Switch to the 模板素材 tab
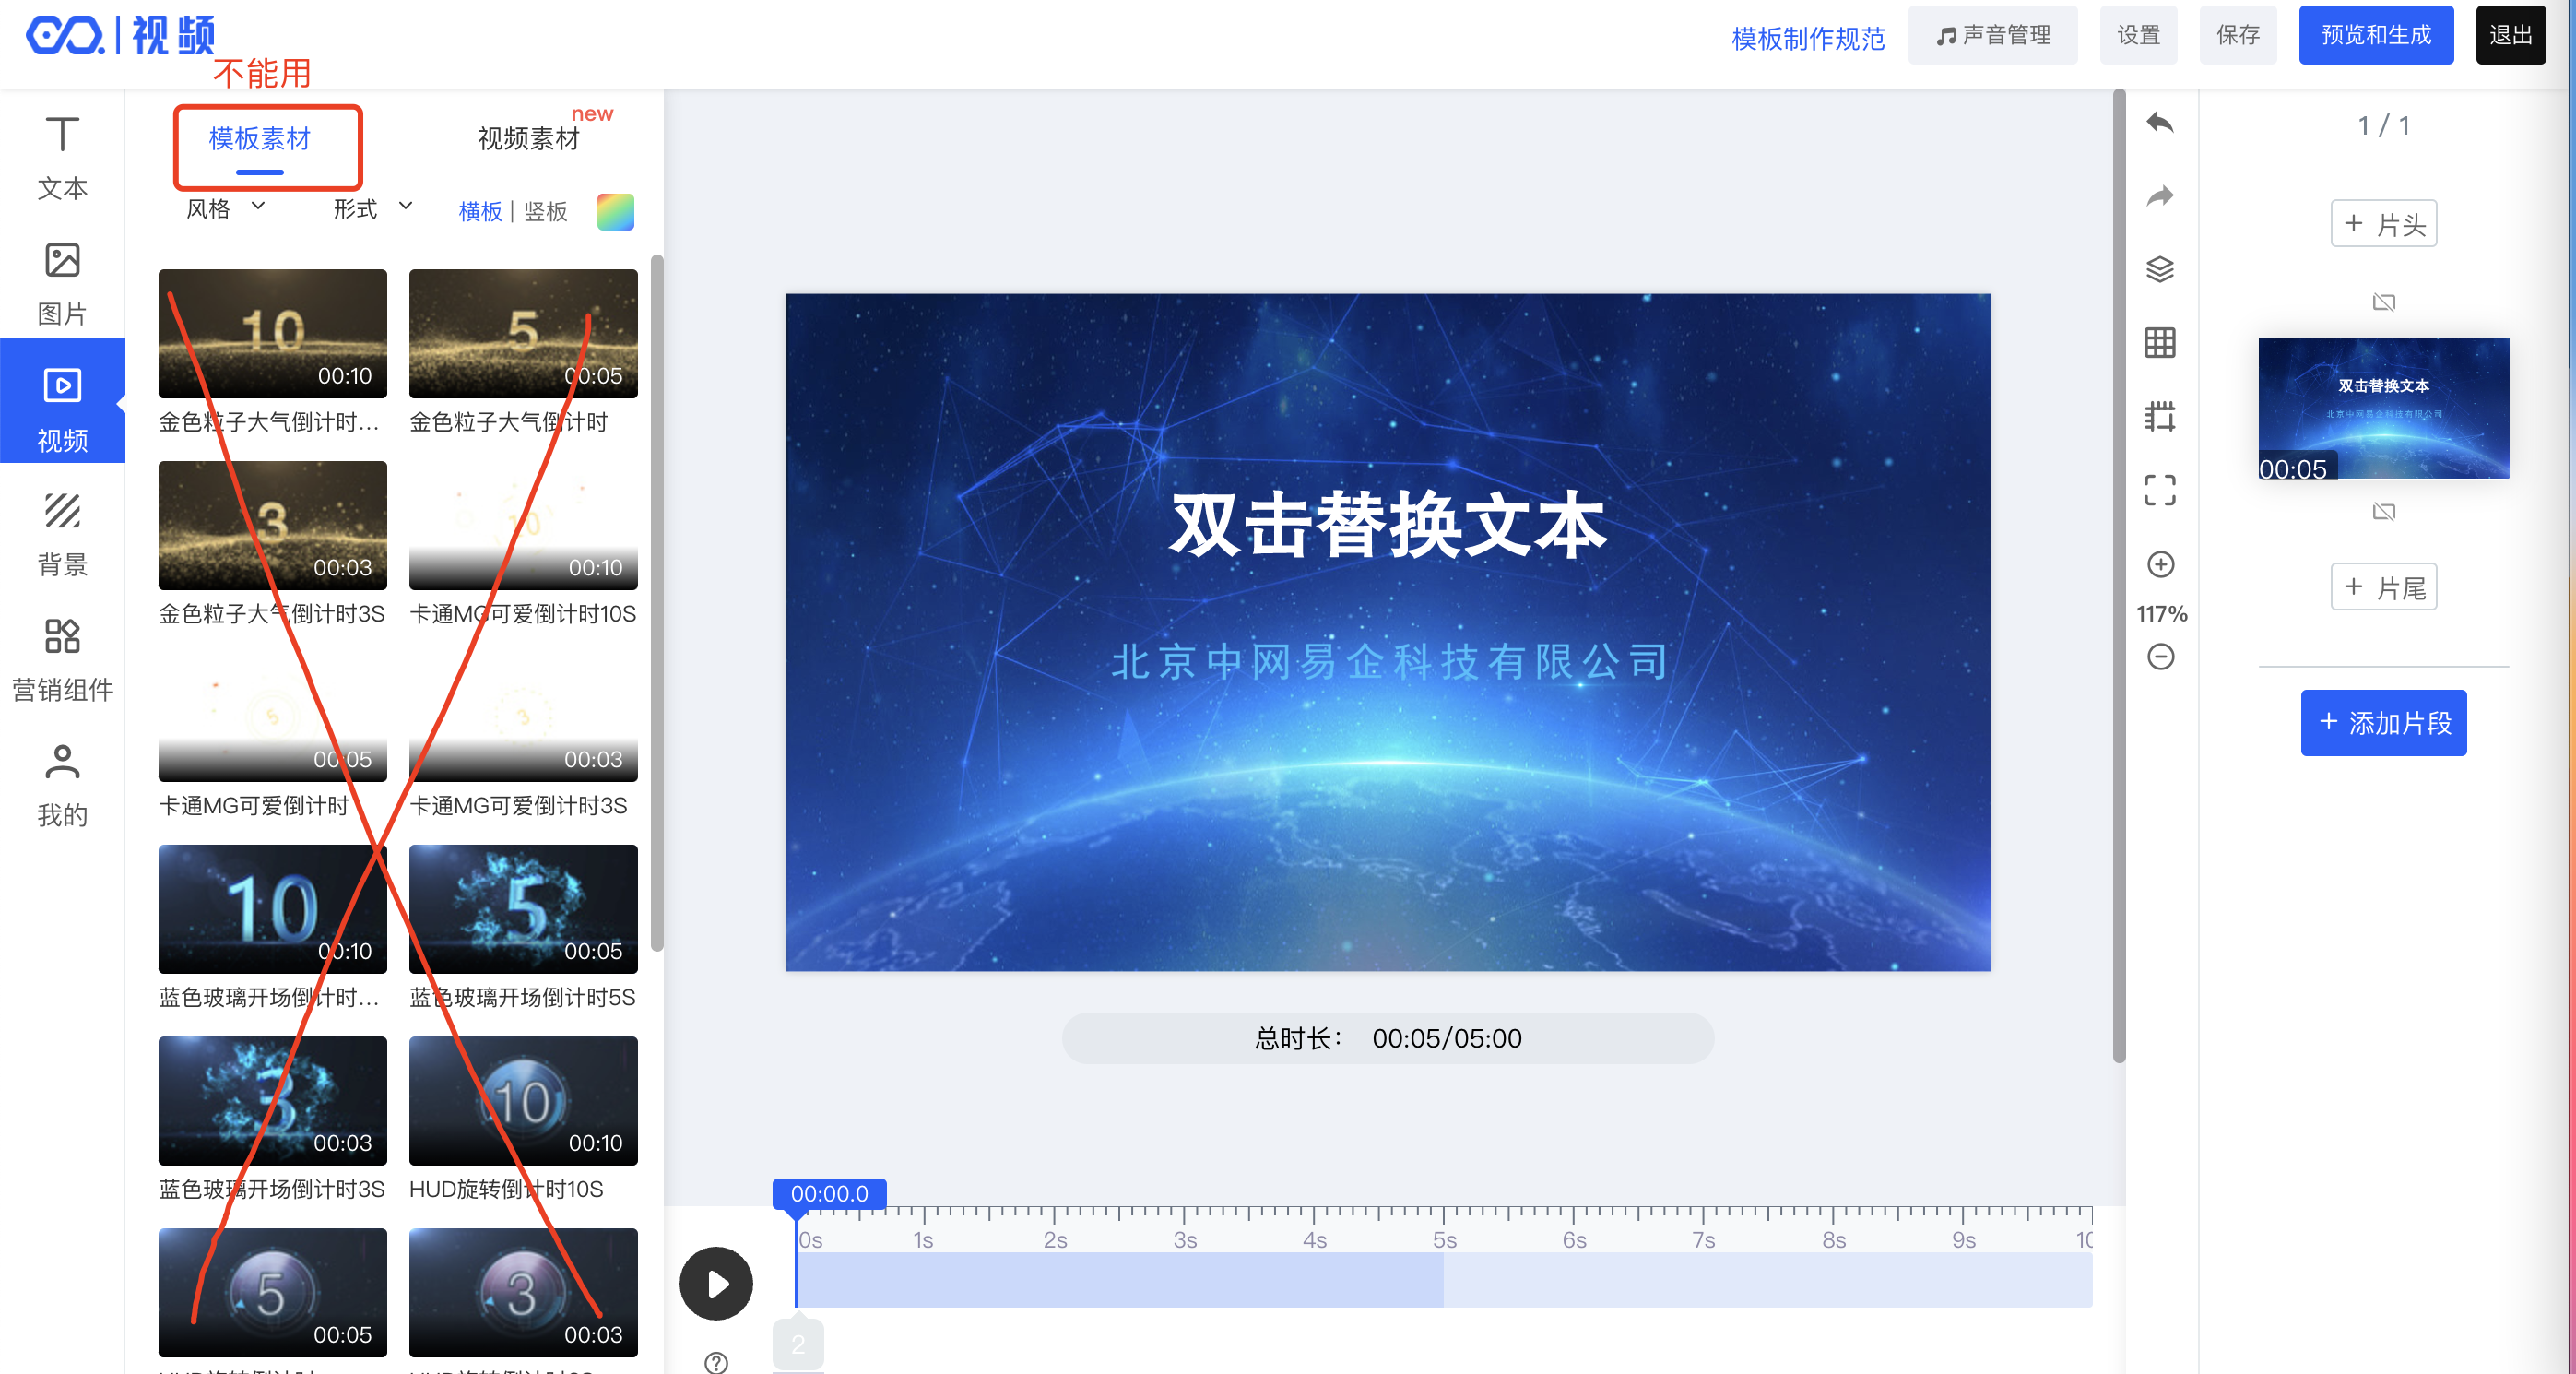2576x1374 pixels. pos(260,139)
